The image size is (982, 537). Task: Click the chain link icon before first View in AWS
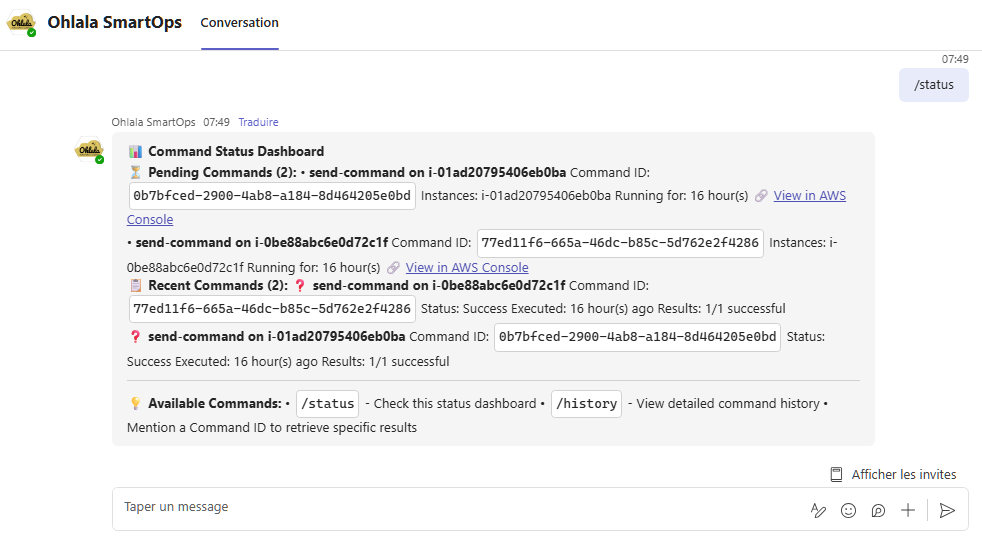(761, 196)
